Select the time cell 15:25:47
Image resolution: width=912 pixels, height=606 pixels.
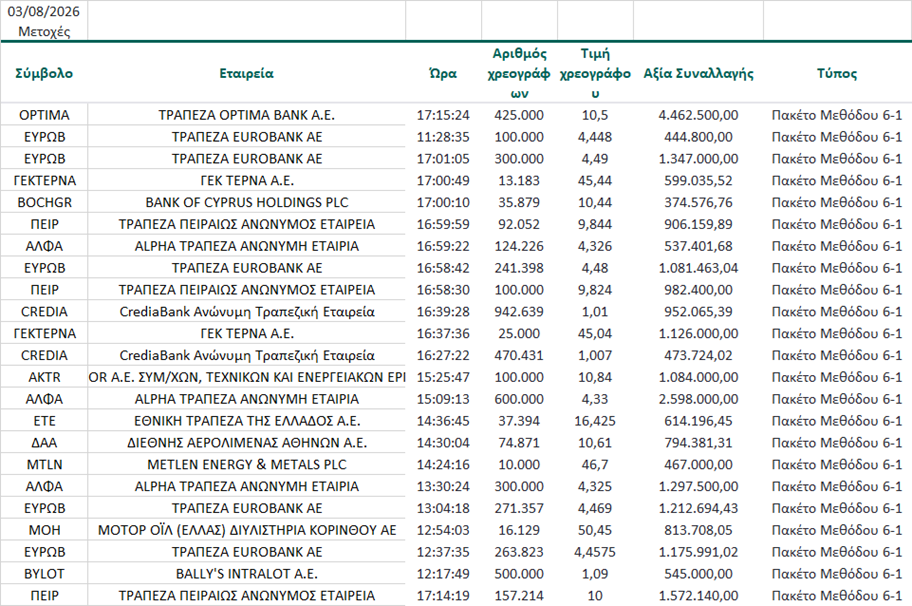click(443, 377)
